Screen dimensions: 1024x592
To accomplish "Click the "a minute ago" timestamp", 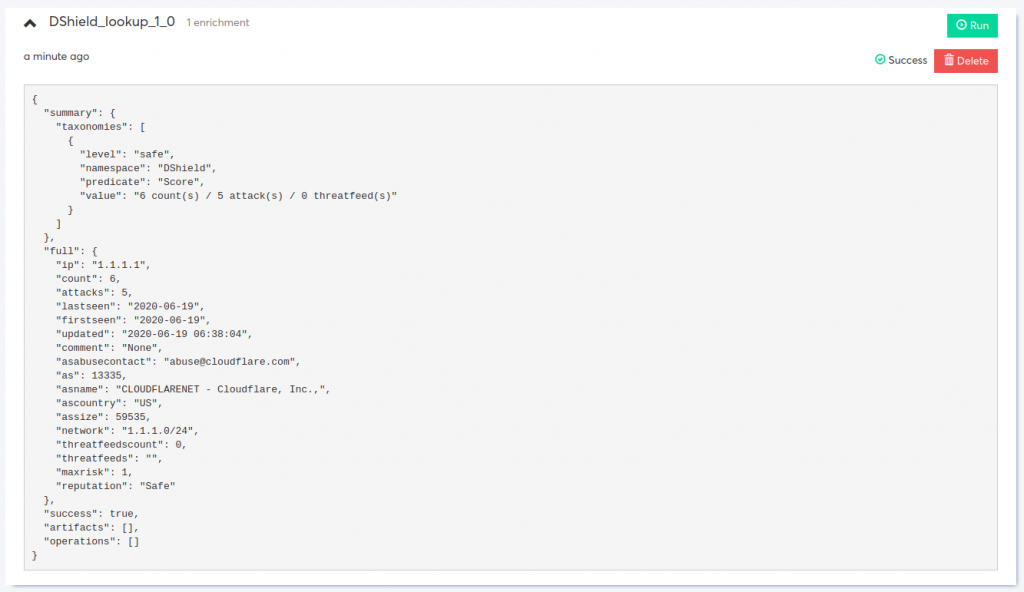I will [56, 56].
